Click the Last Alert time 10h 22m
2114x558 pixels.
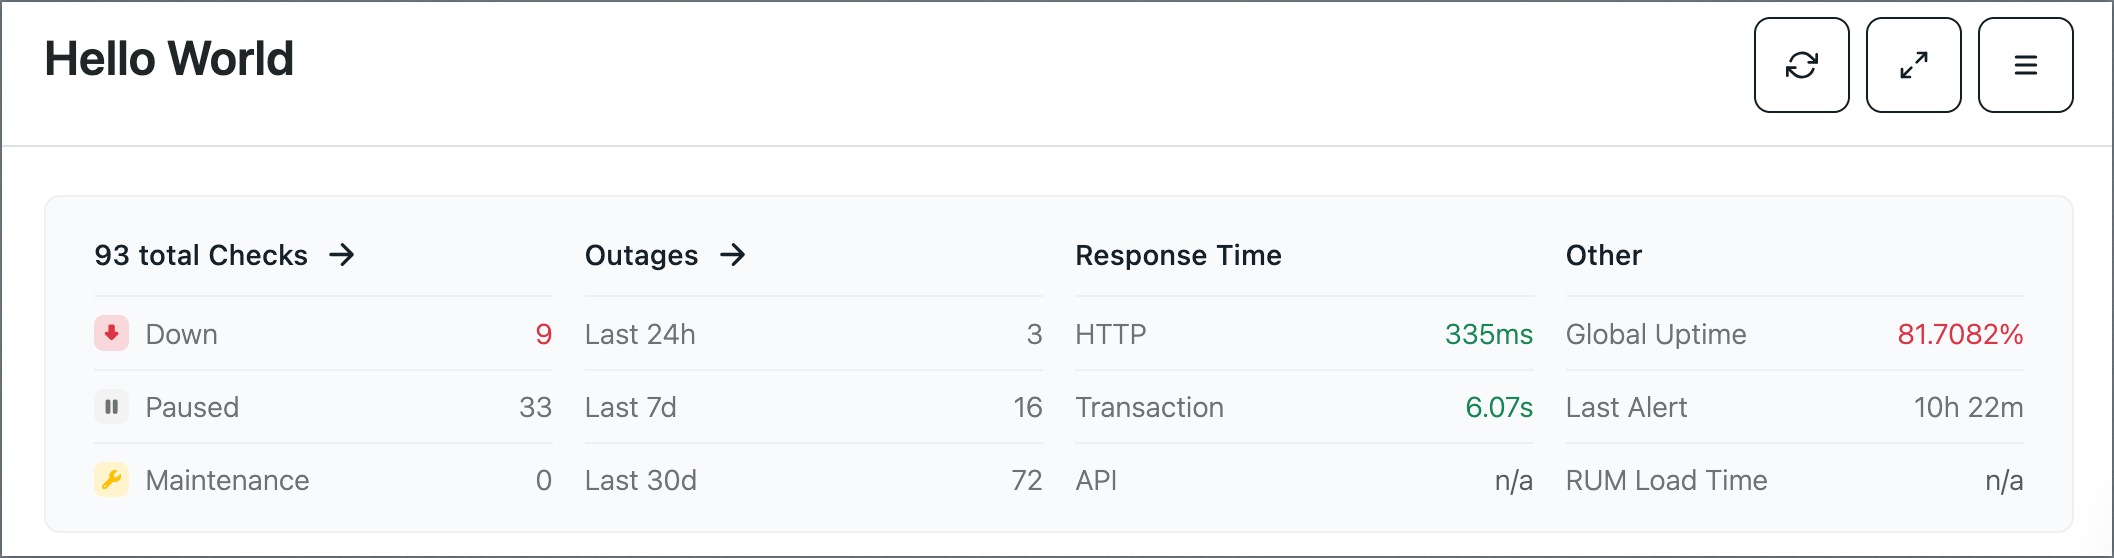click(x=1968, y=407)
